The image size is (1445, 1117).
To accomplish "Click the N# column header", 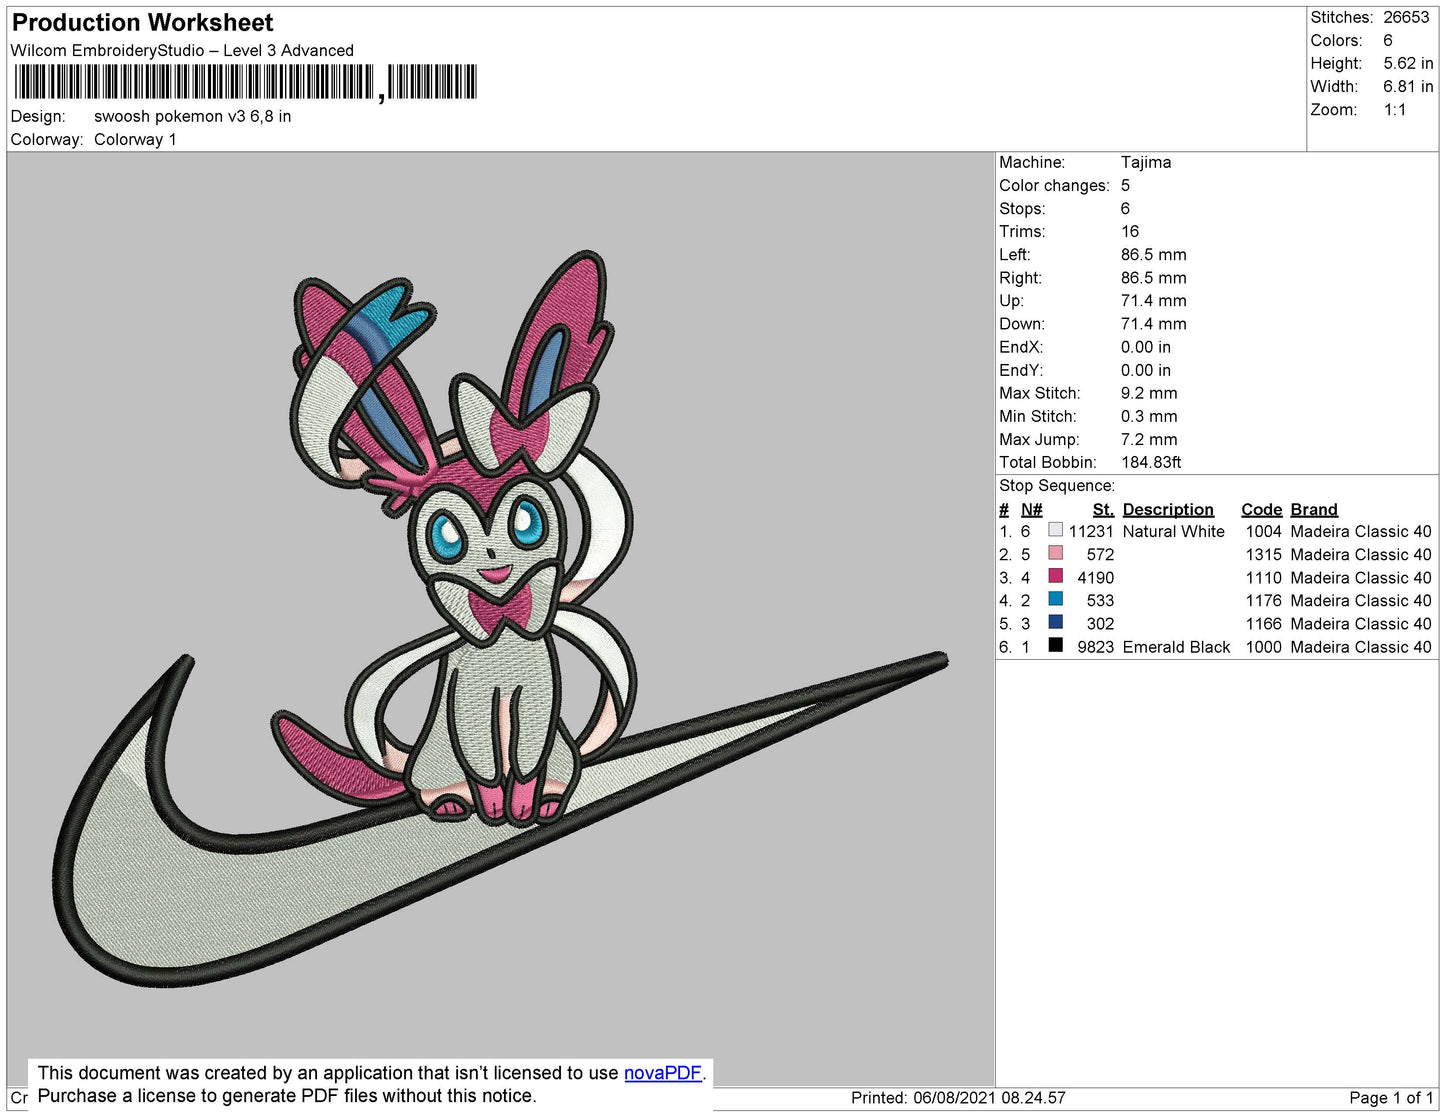I will point(1031,509).
